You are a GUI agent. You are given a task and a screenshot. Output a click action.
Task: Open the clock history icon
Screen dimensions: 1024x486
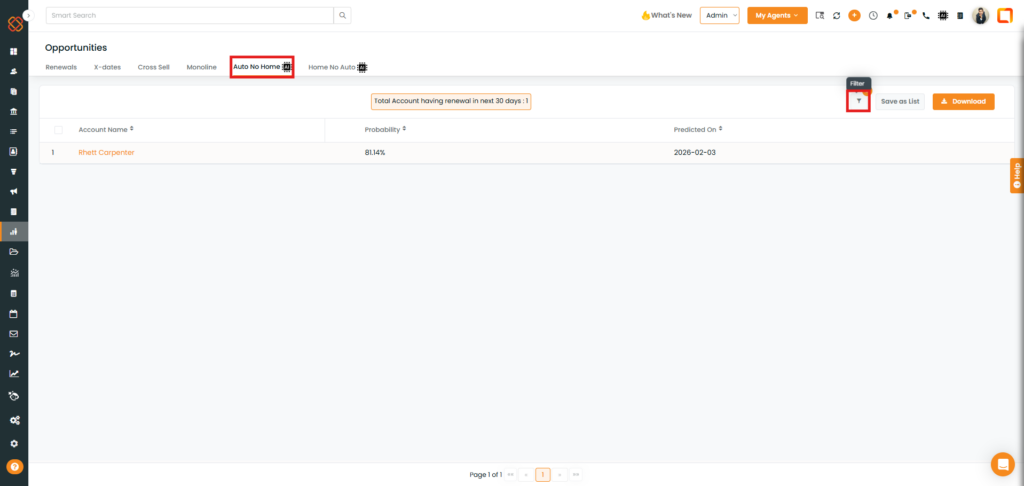(872, 16)
